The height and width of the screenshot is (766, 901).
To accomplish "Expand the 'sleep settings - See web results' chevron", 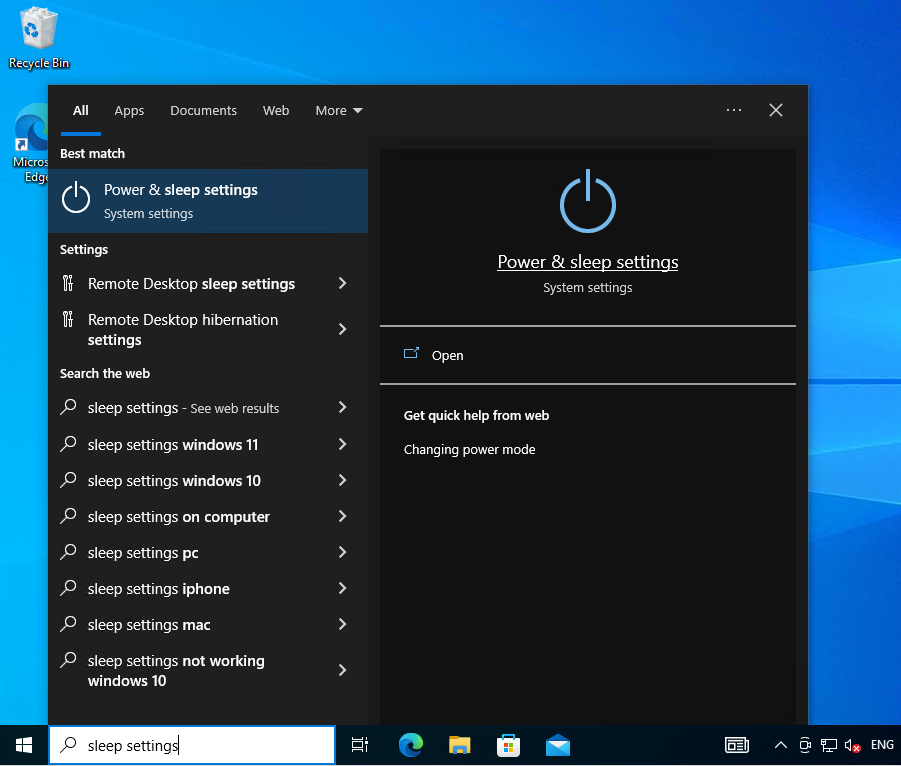I will 342,407.
